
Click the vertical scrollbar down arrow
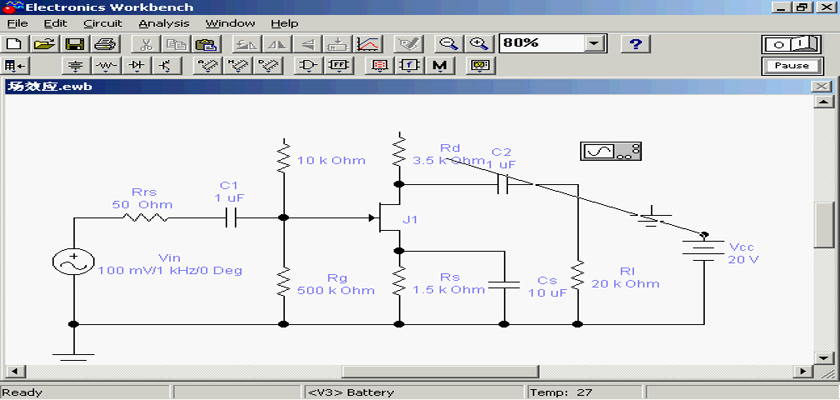[x=823, y=357]
